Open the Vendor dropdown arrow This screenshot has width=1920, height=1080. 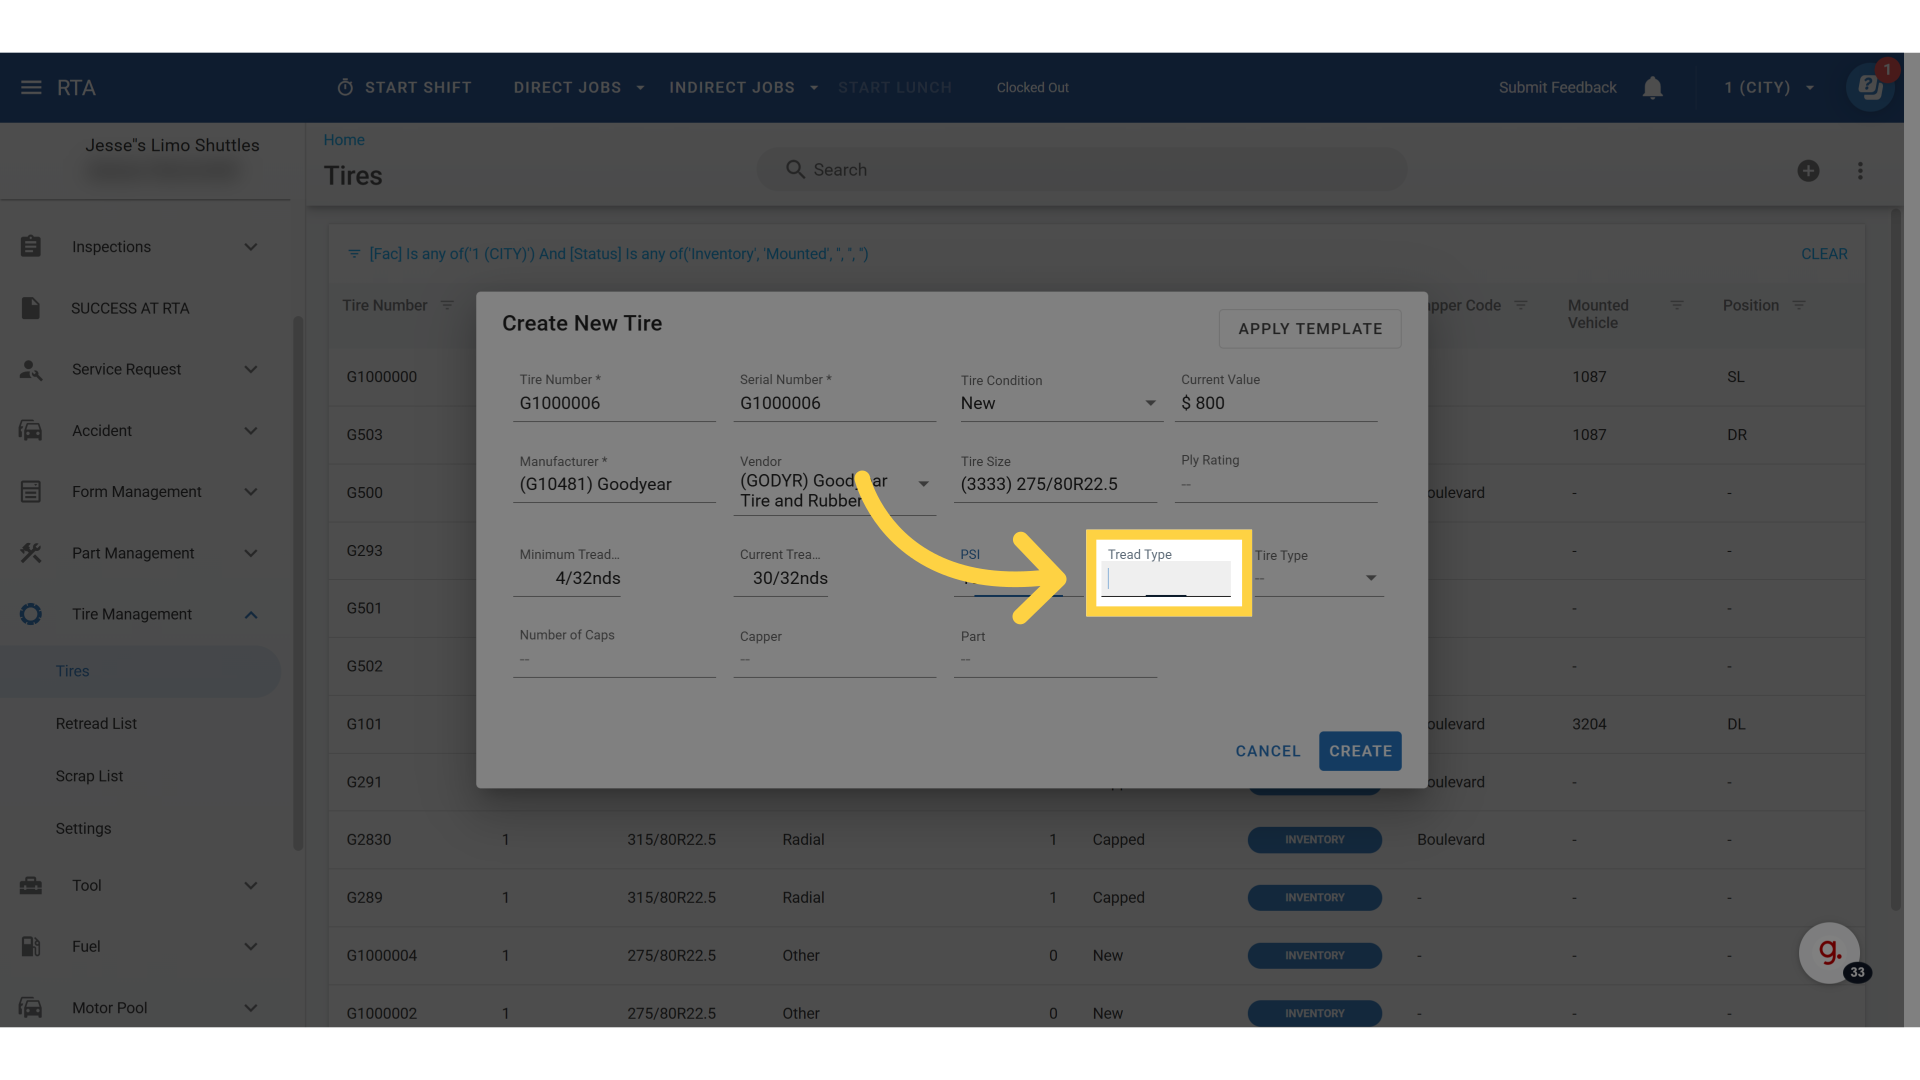(x=923, y=484)
